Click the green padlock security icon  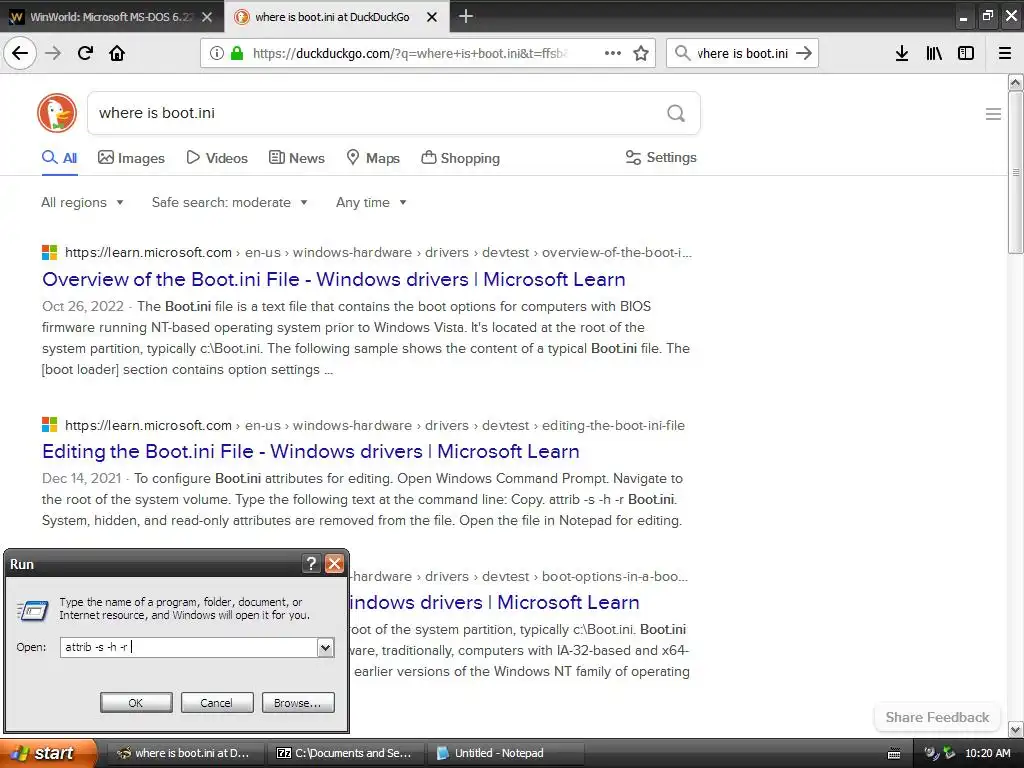[237, 53]
